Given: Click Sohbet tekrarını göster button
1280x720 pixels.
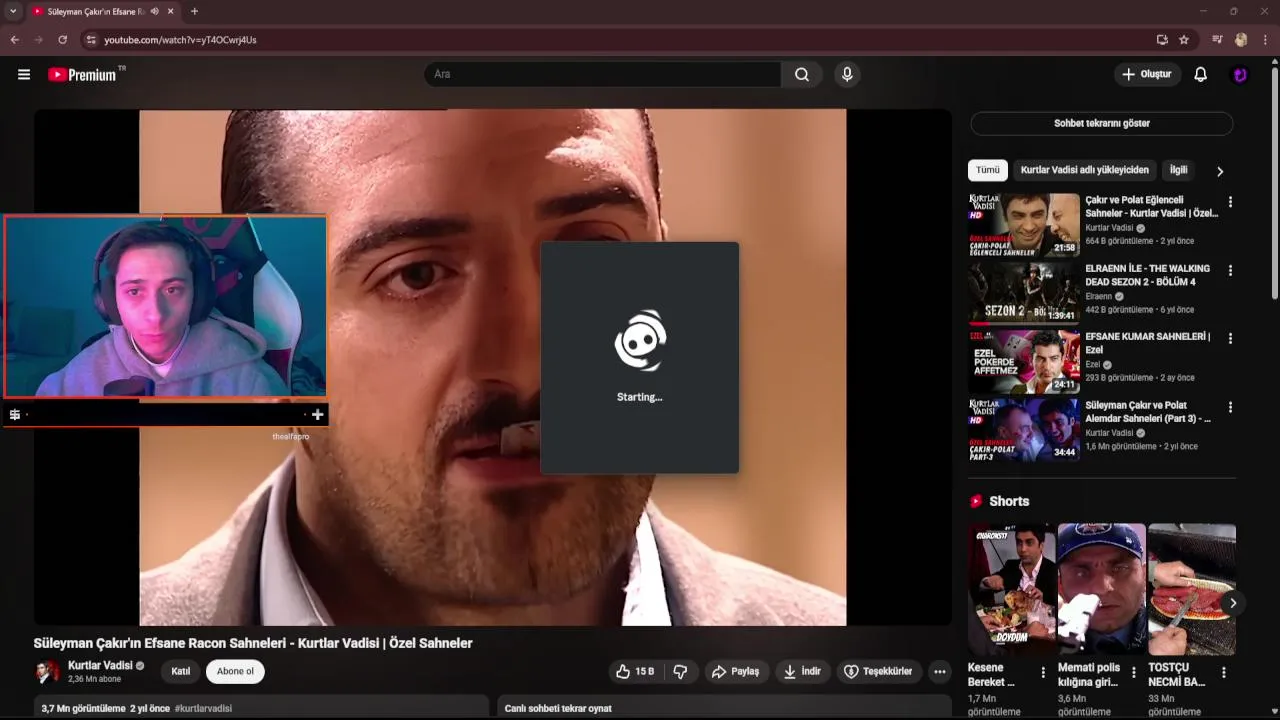Looking at the screenshot, I should (1101, 123).
